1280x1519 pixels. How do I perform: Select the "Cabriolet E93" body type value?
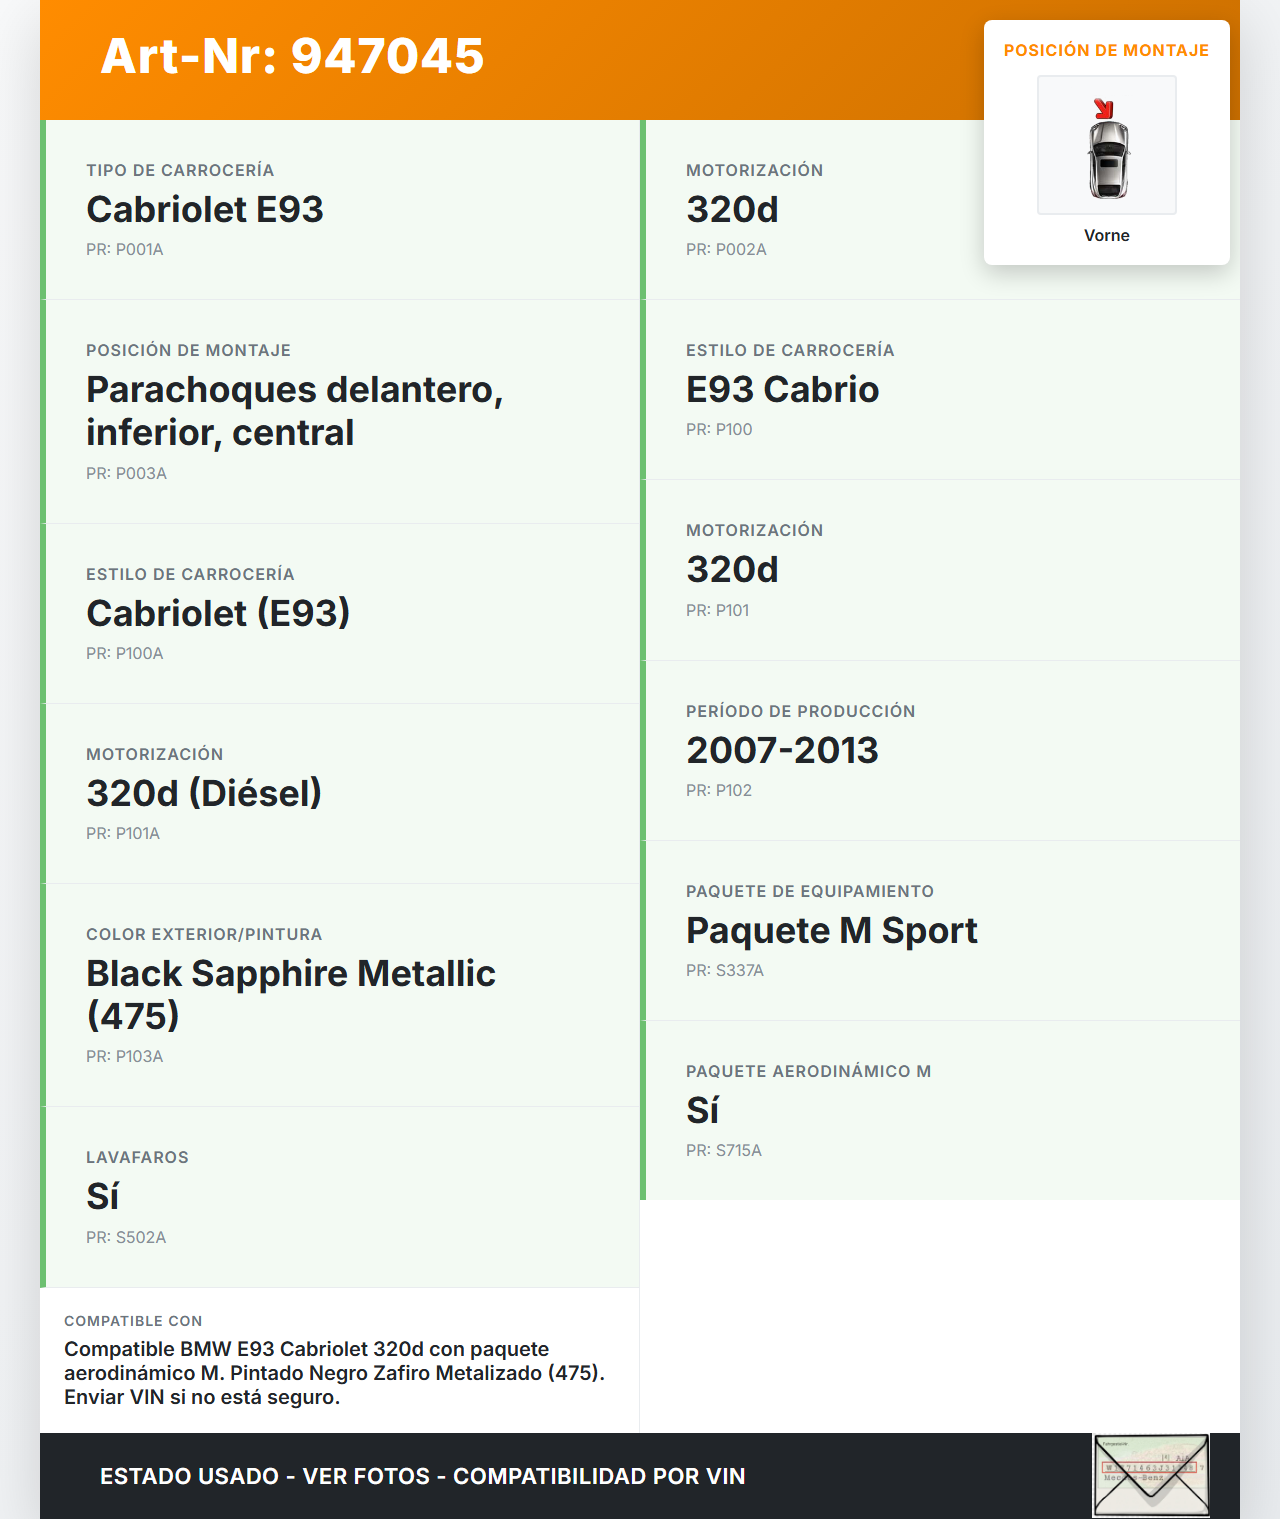pos(205,209)
